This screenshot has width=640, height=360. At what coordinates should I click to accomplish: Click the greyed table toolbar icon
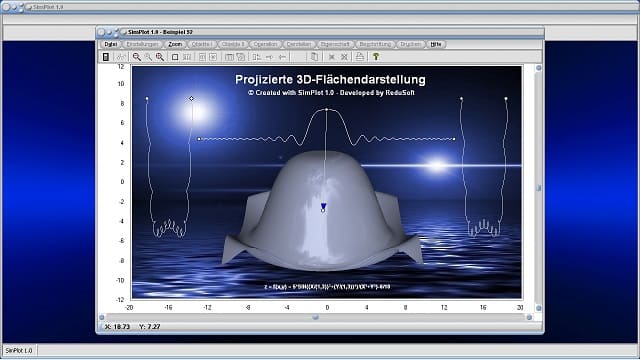point(229,57)
